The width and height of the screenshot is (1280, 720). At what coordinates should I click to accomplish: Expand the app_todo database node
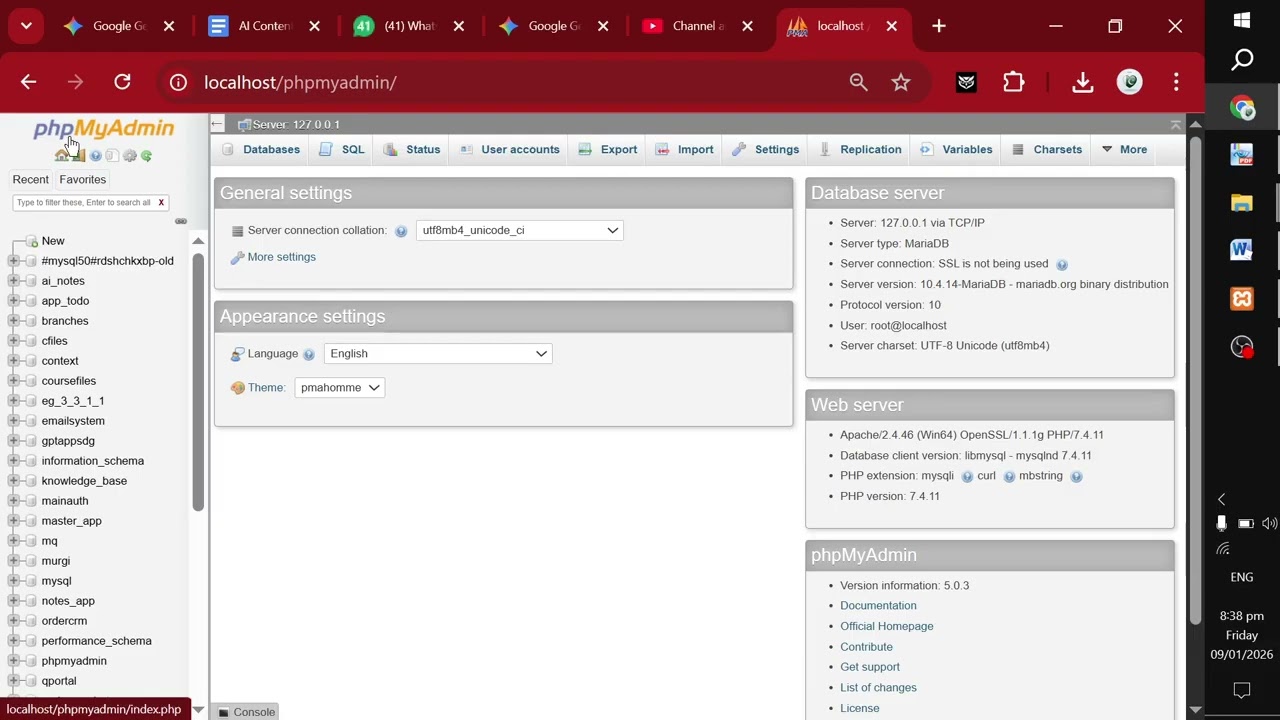pos(14,301)
